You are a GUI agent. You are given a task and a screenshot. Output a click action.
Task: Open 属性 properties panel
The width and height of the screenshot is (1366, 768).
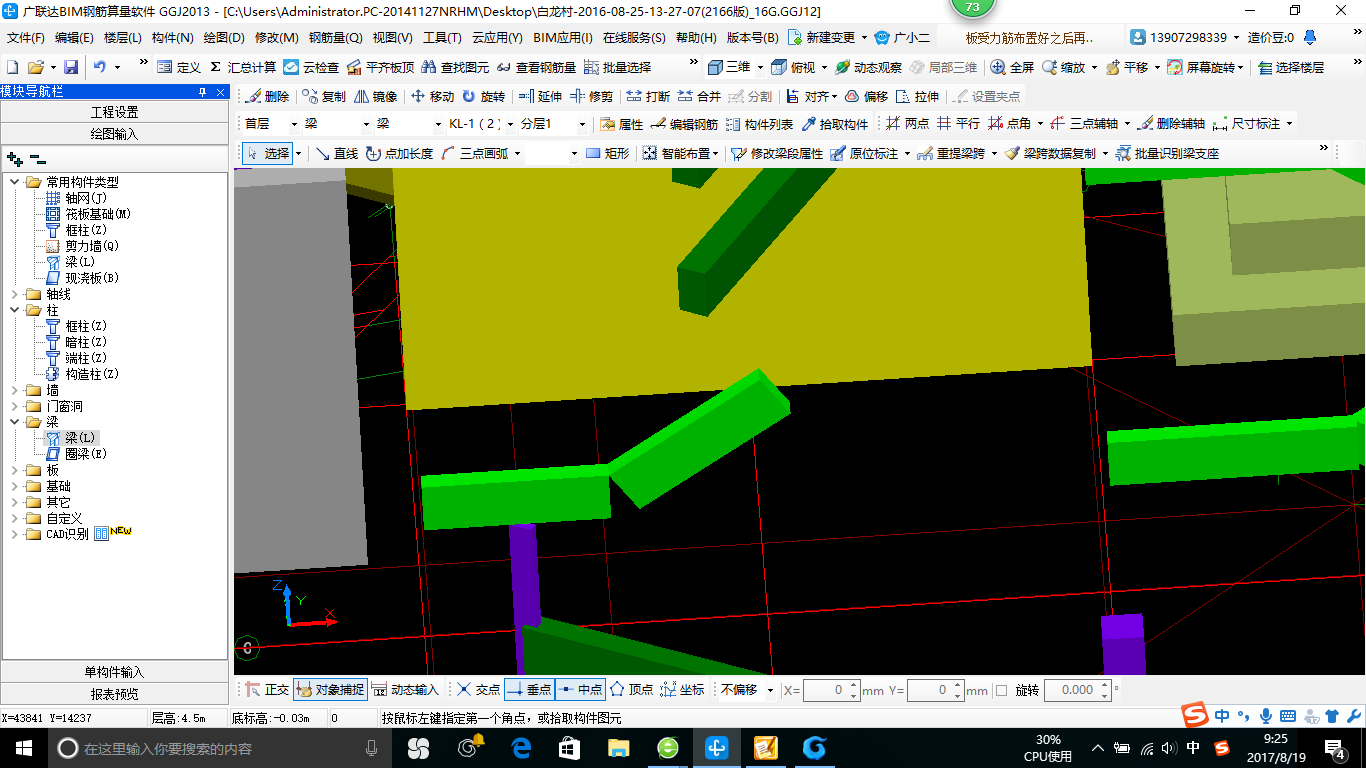point(621,125)
